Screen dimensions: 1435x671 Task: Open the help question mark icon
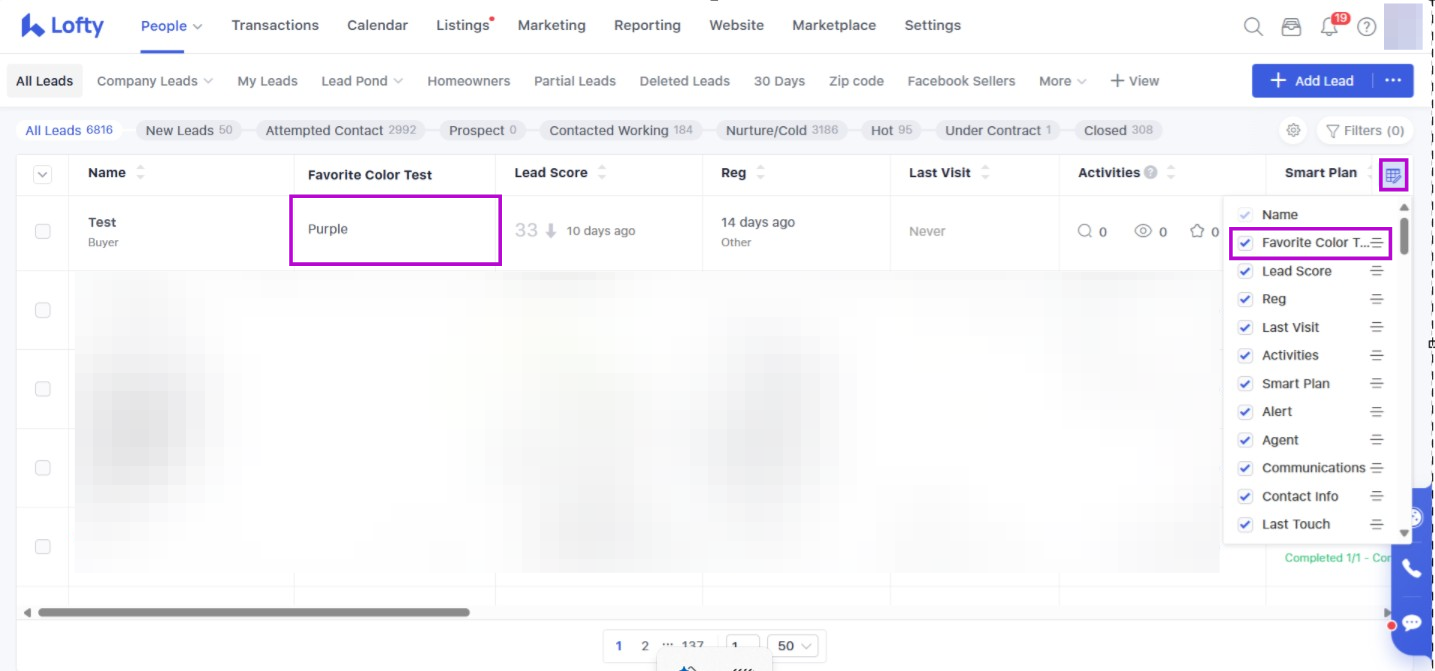1366,27
